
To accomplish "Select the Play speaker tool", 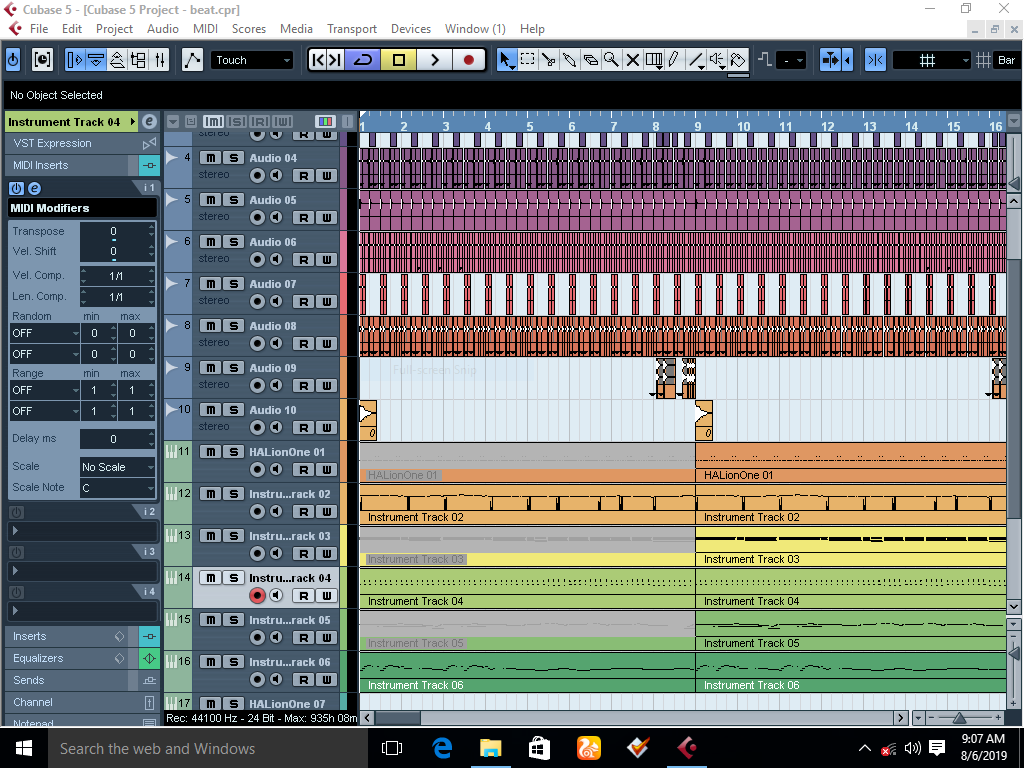I will [x=717, y=60].
